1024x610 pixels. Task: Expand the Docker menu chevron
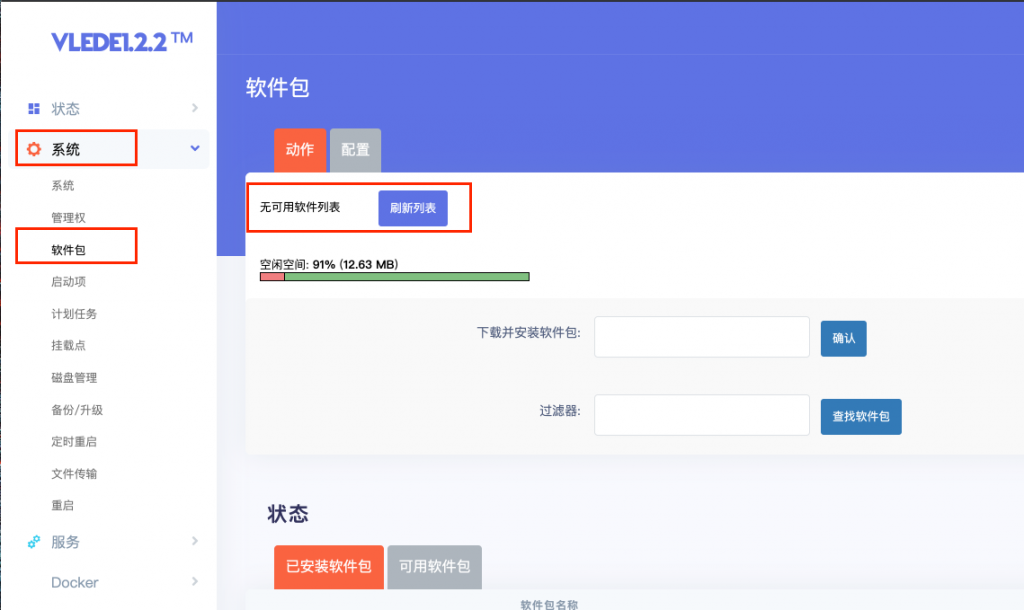[x=195, y=581]
